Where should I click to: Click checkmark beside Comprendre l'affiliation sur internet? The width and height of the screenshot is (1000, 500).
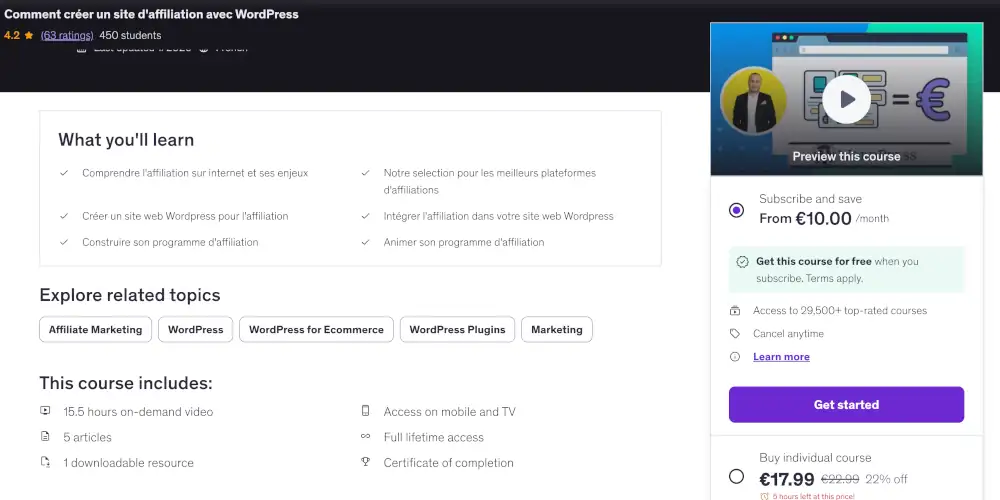[64, 173]
